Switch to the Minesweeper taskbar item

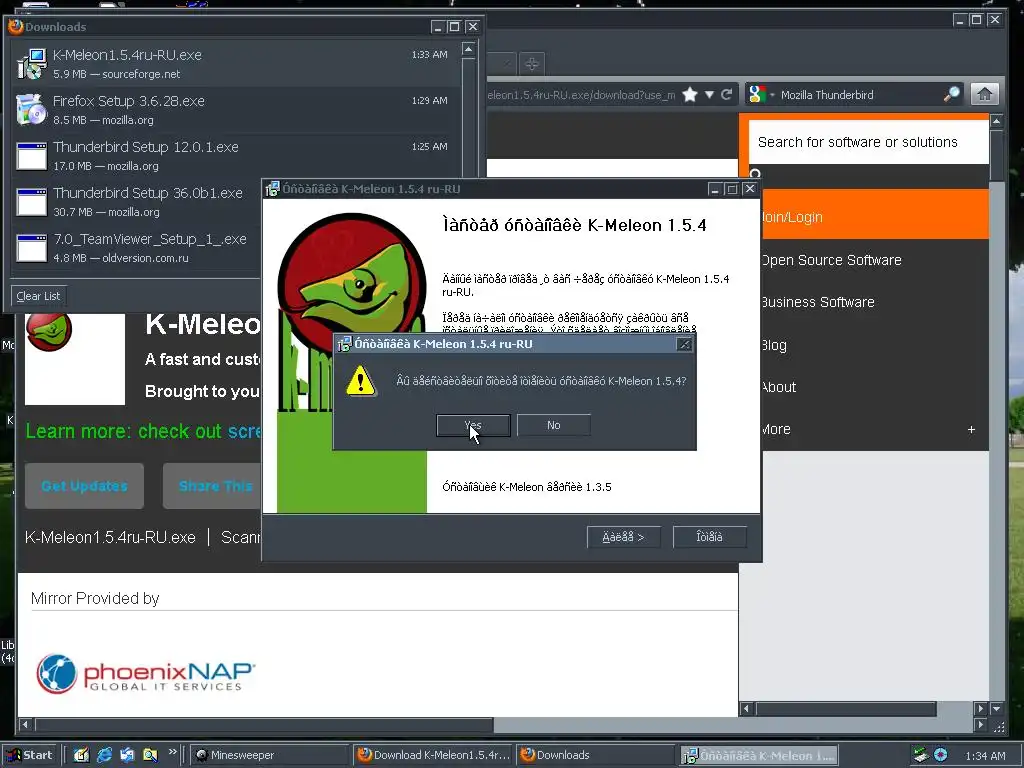click(x=270, y=755)
